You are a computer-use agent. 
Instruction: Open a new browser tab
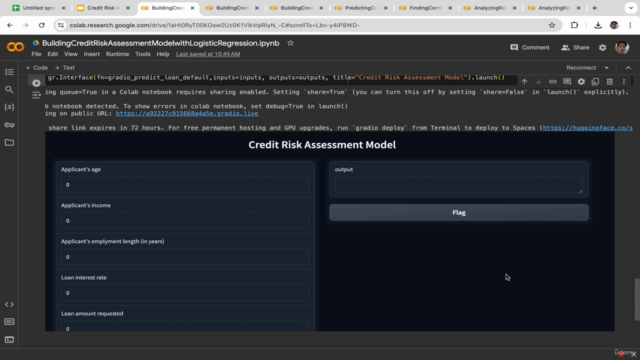pyautogui.click(x=594, y=8)
